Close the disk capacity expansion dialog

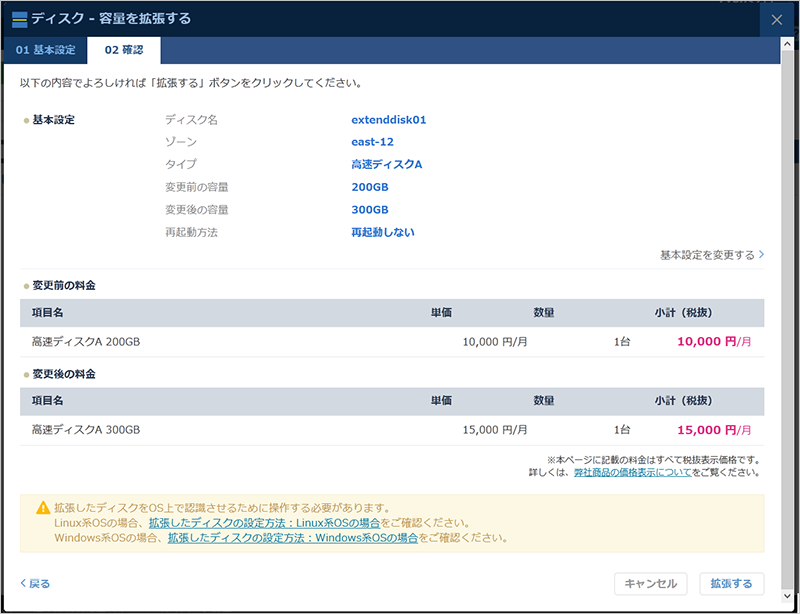pyautogui.click(x=778, y=19)
